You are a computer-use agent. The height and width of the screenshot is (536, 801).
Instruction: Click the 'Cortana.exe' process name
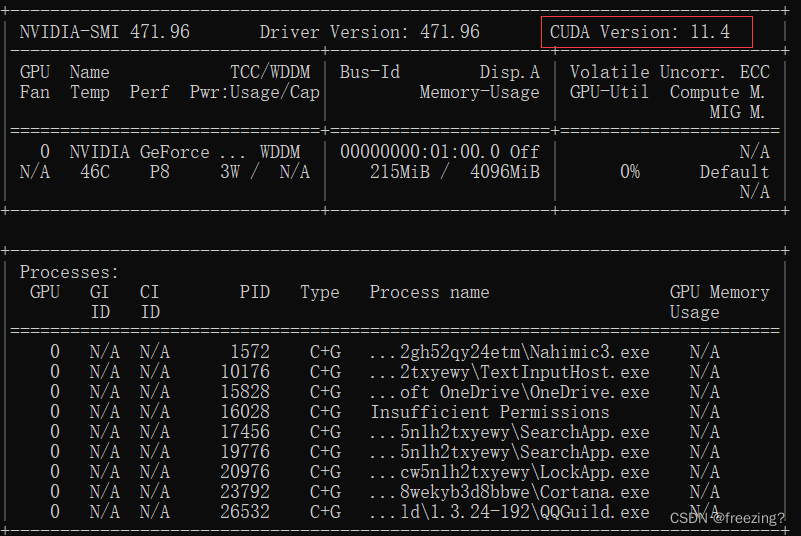point(595,492)
